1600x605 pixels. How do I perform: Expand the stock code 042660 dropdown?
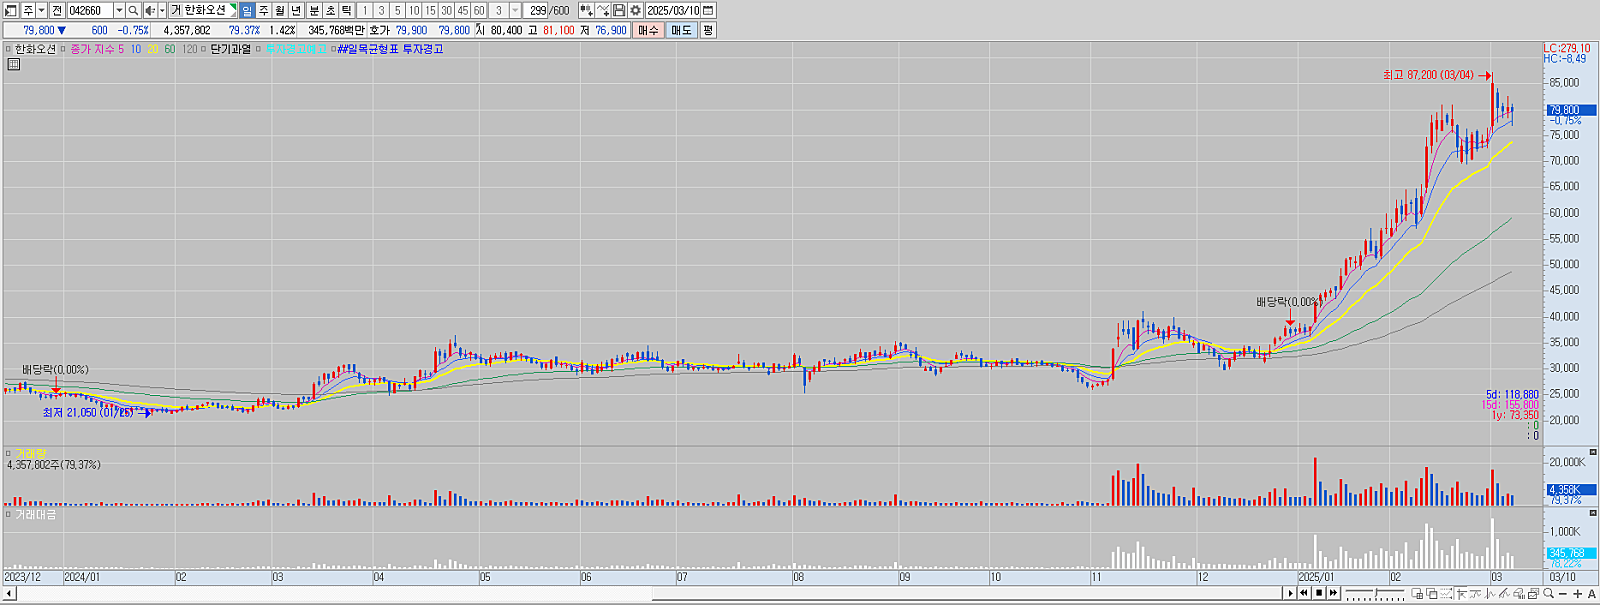(x=119, y=10)
